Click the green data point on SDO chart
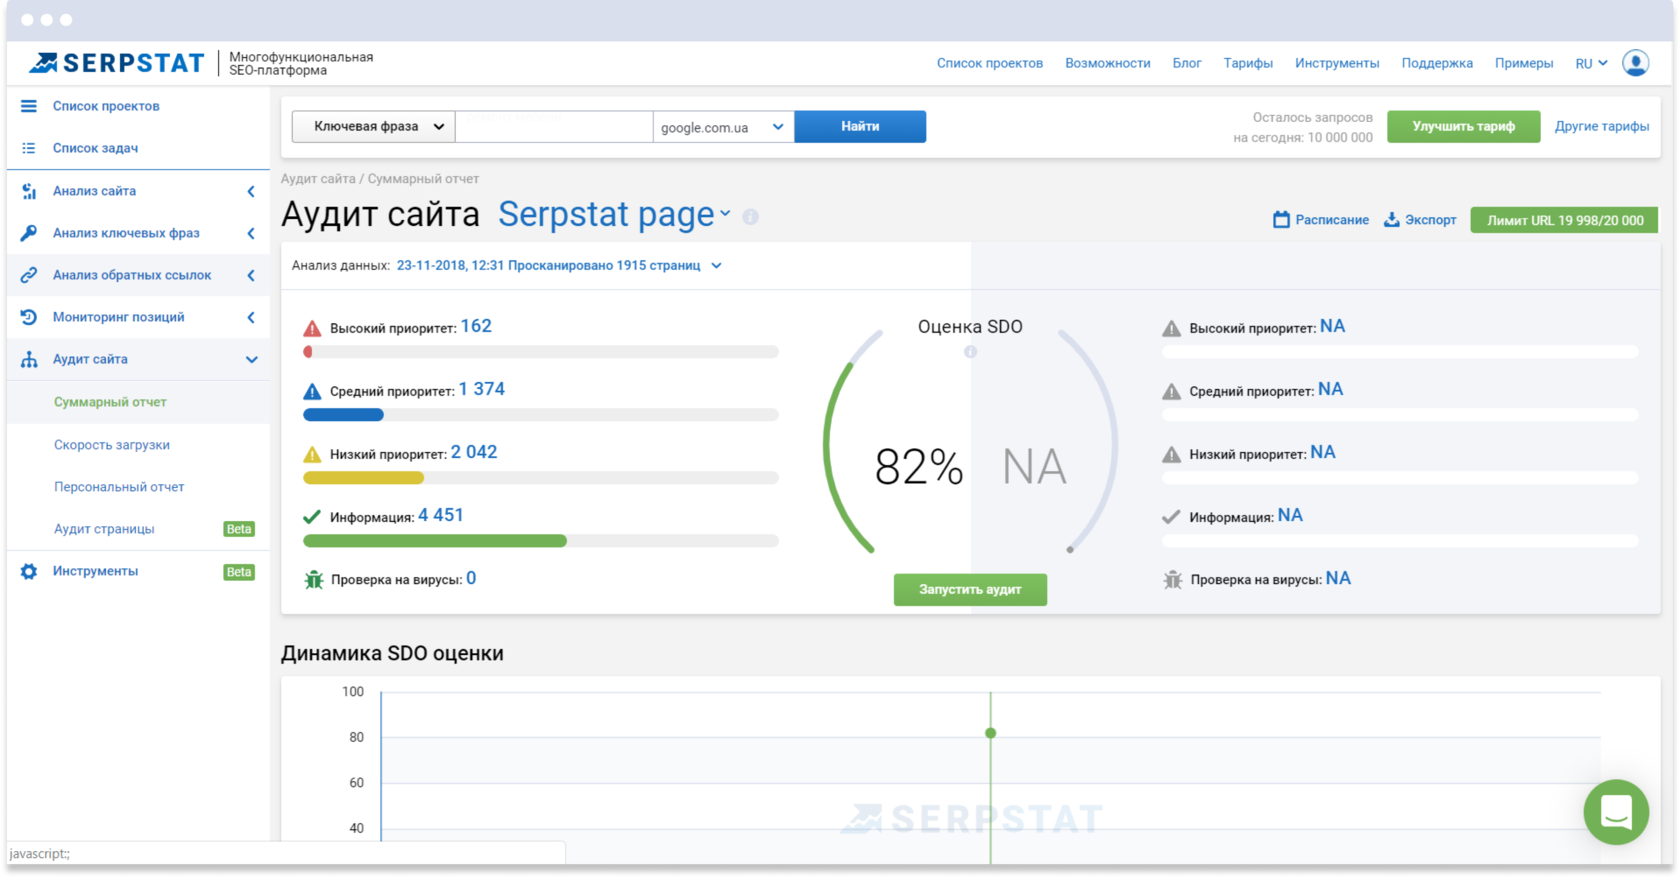Screen dimensions: 1680x878 coord(990,733)
